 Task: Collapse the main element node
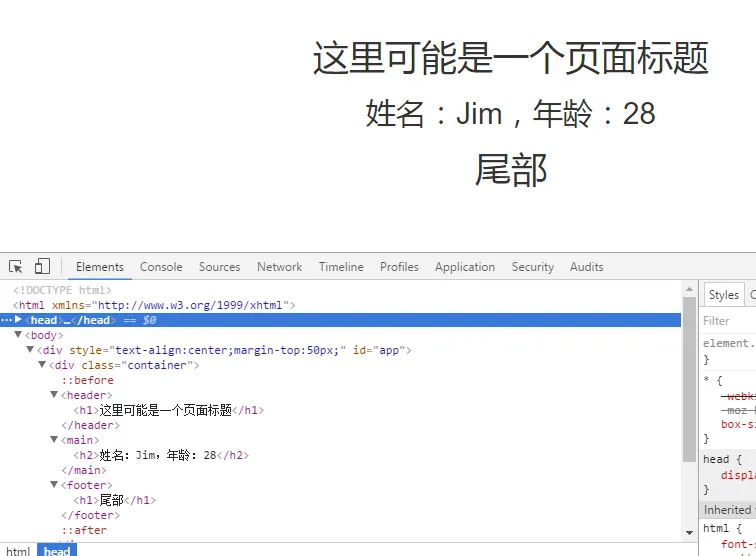pyautogui.click(x=54, y=439)
